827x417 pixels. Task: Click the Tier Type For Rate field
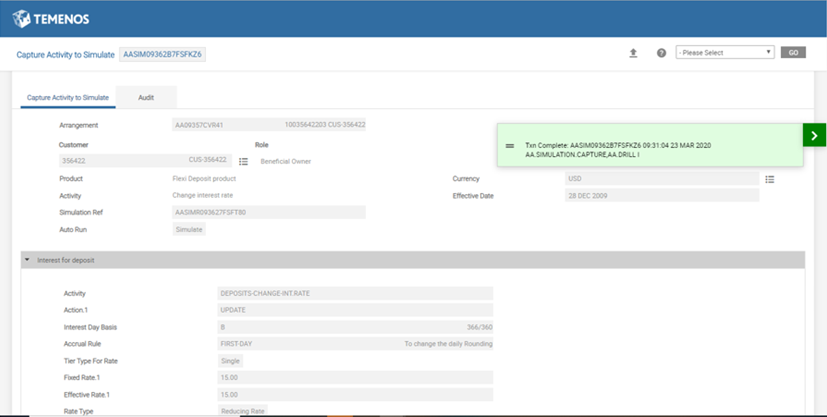(x=230, y=361)
